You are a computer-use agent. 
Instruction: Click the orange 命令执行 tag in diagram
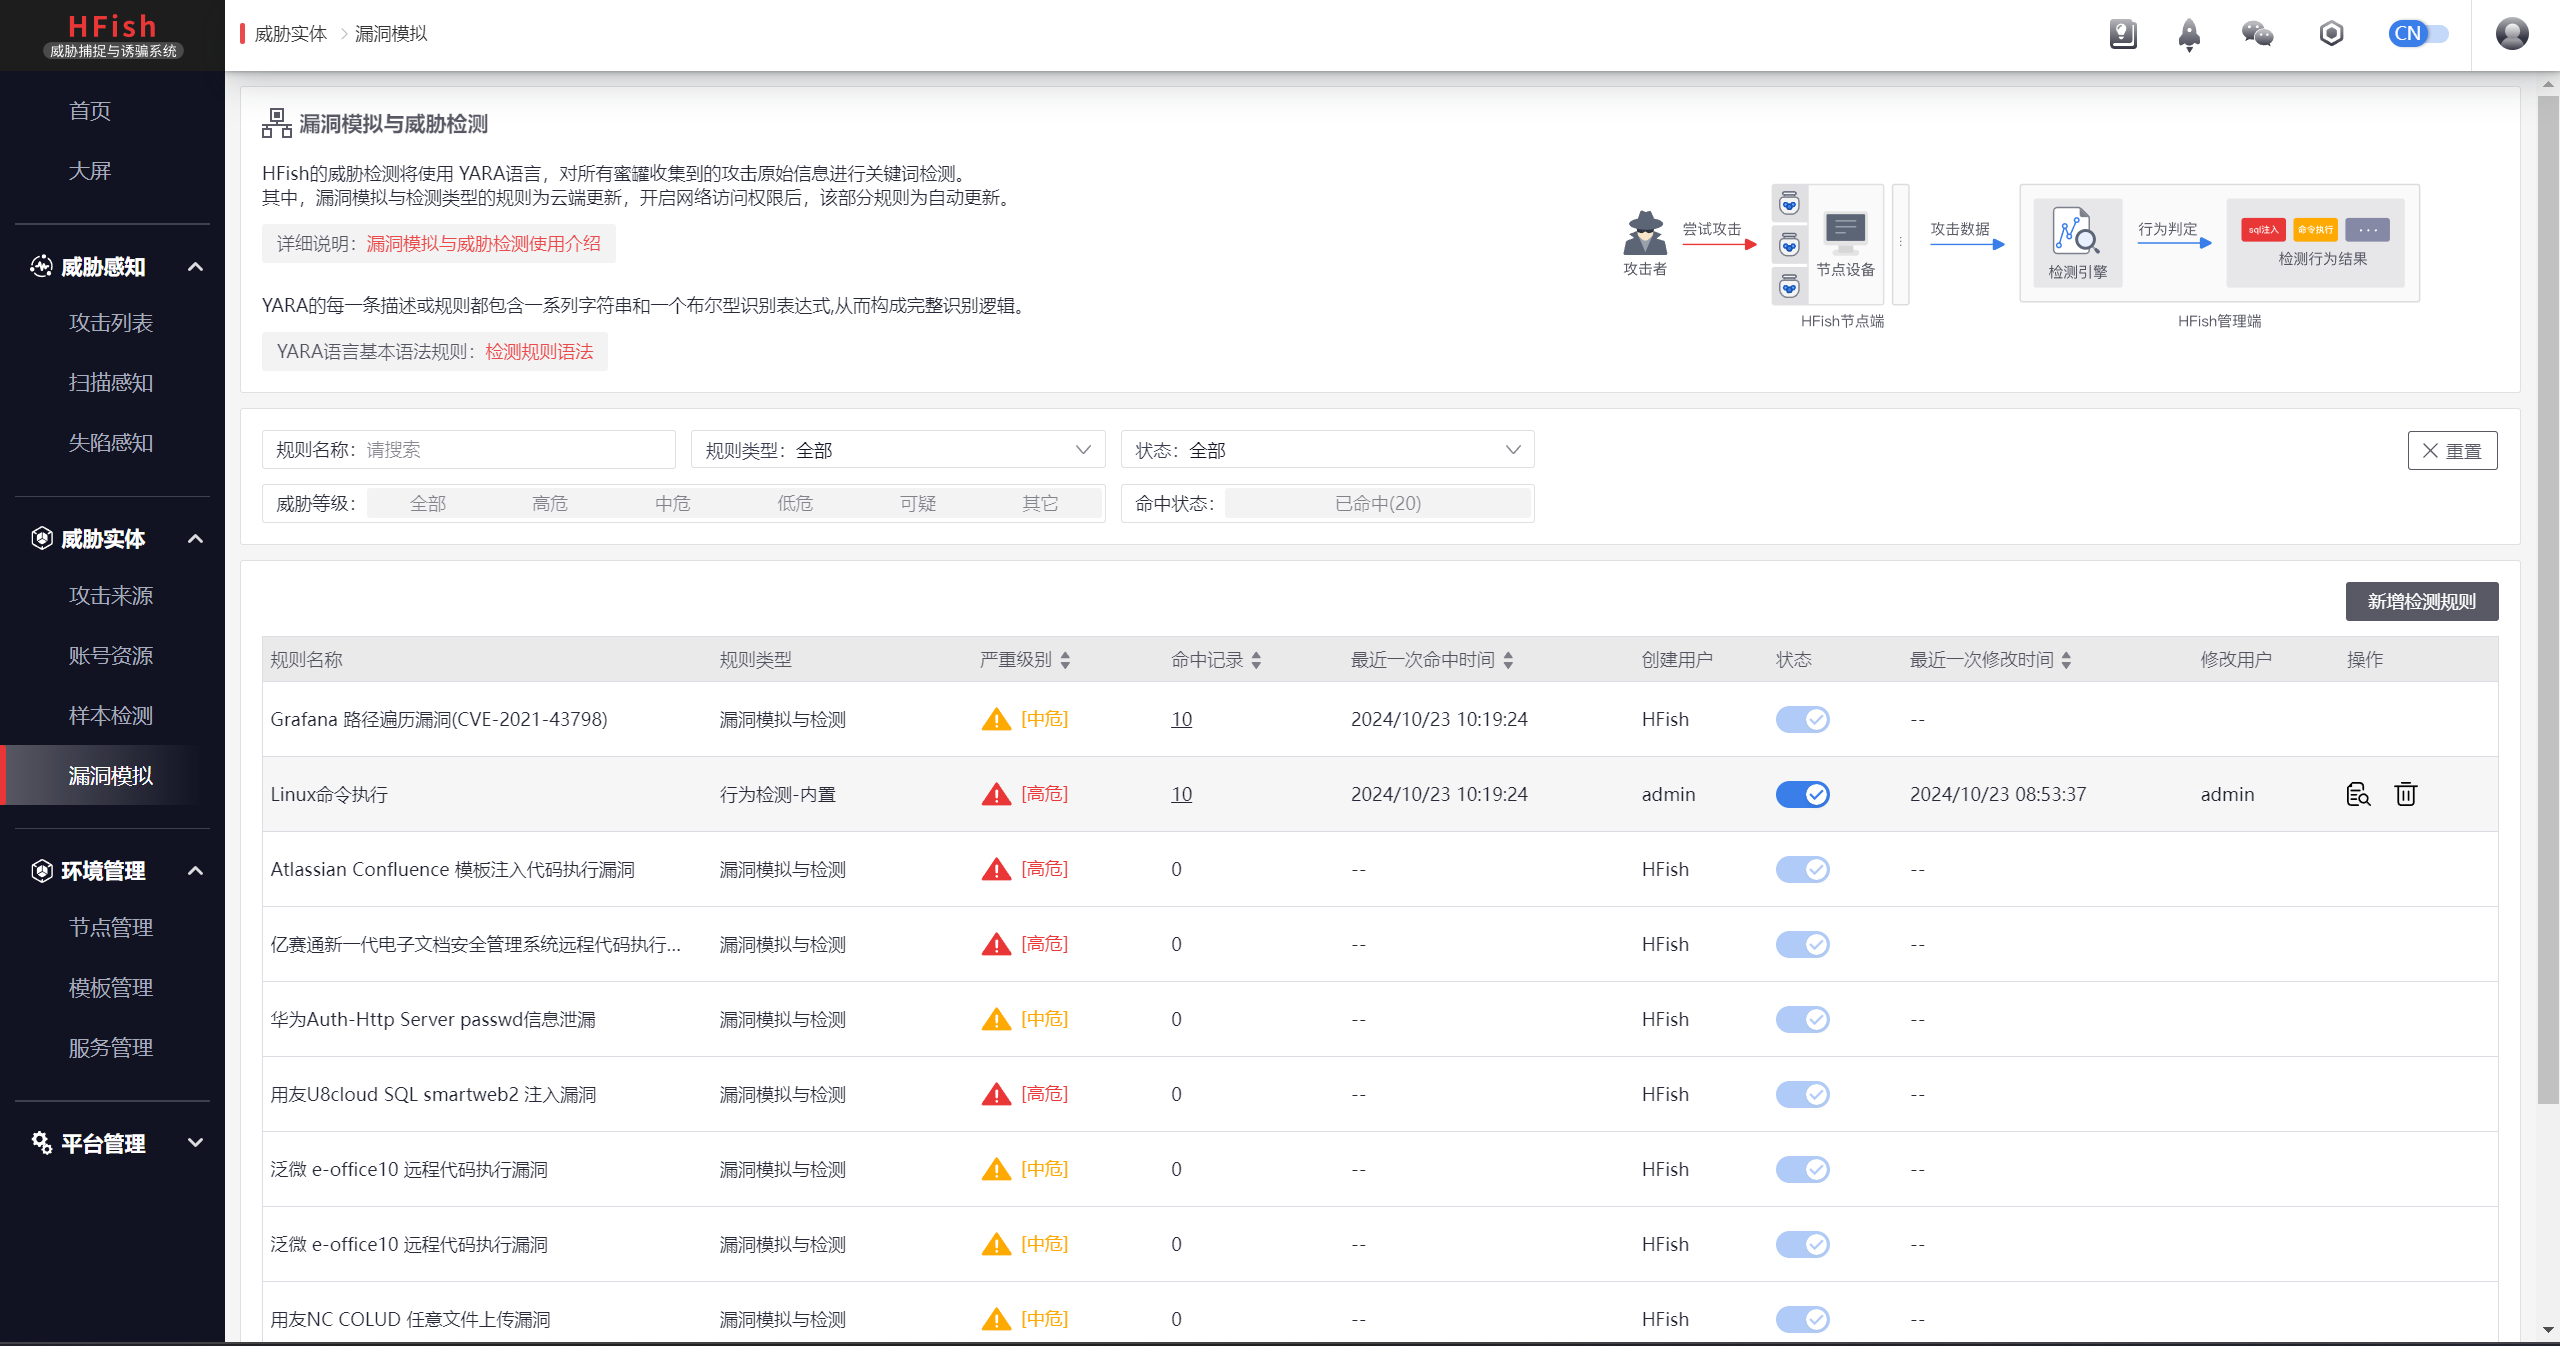coord(2315,229)
